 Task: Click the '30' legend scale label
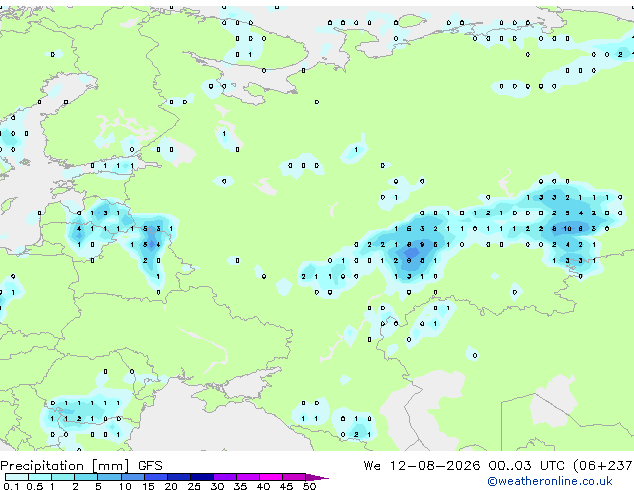pyautogui.click(x=217, y=486)
